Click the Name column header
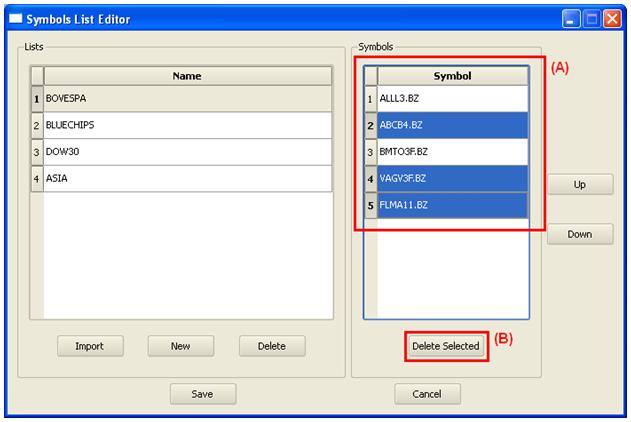This screenshot has width=631, height=422. click(x=187, y=76)
